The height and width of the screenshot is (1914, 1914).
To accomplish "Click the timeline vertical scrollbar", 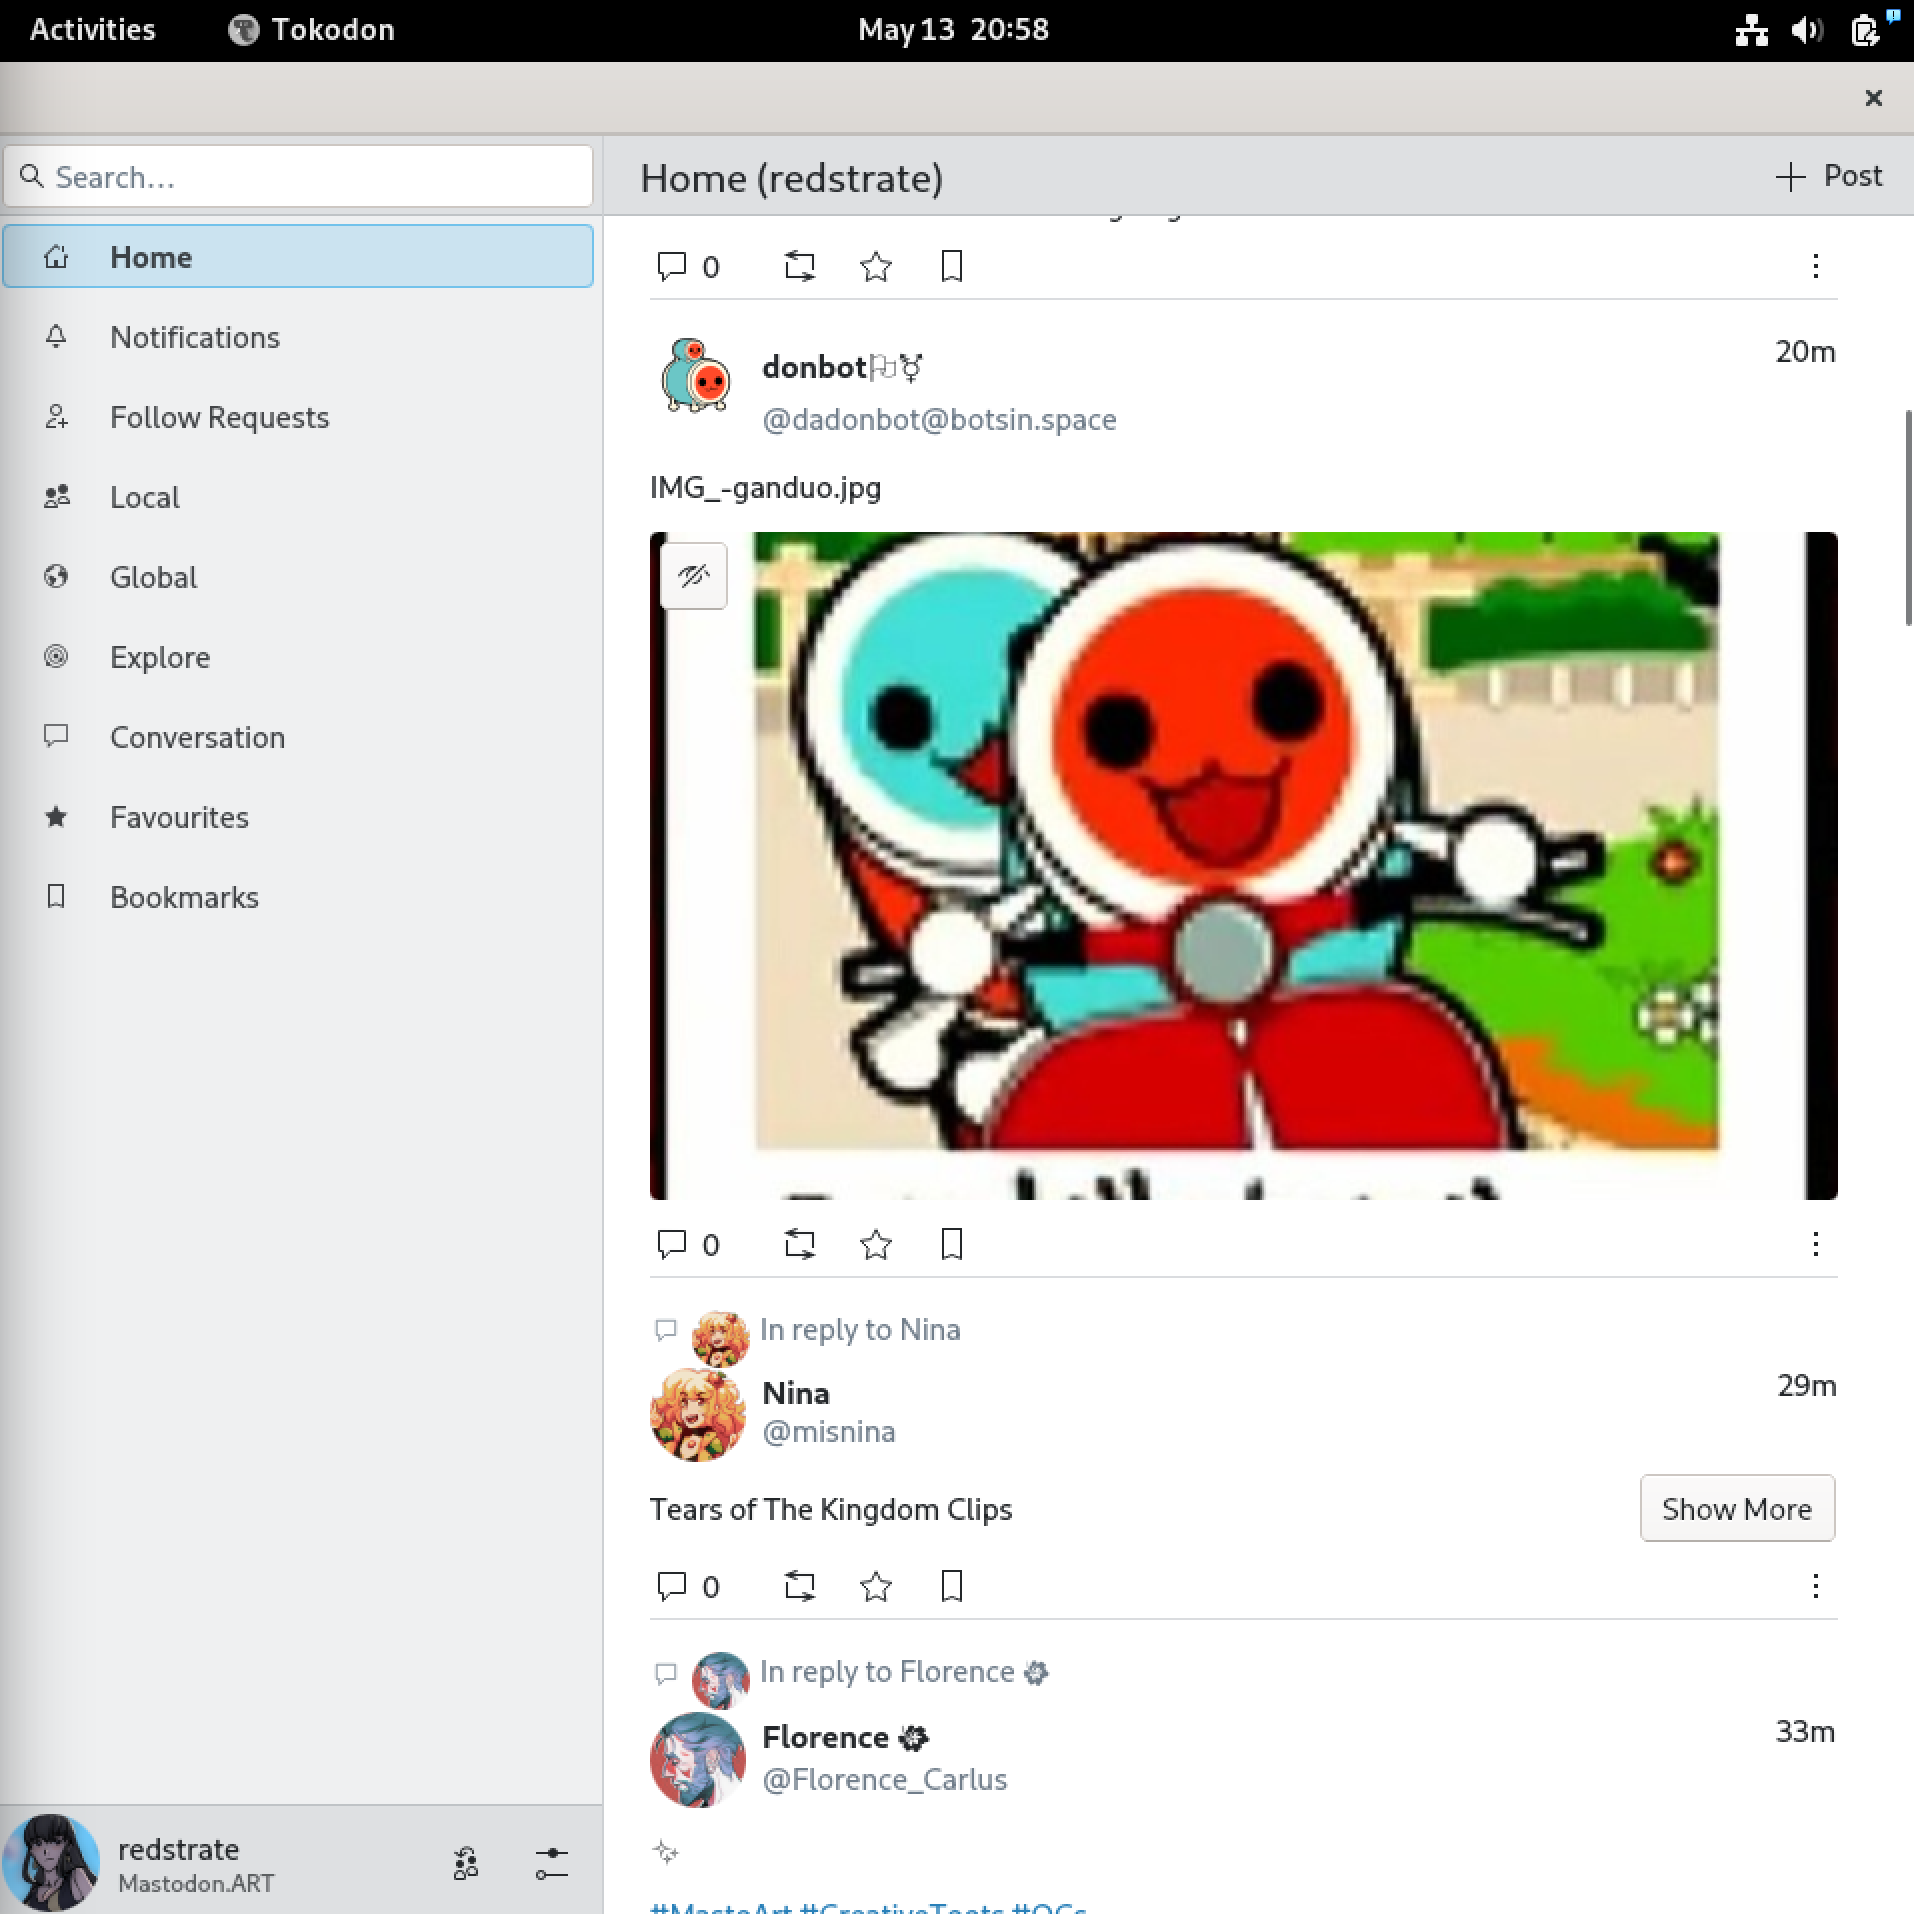I will click(x=1908, y=518).
